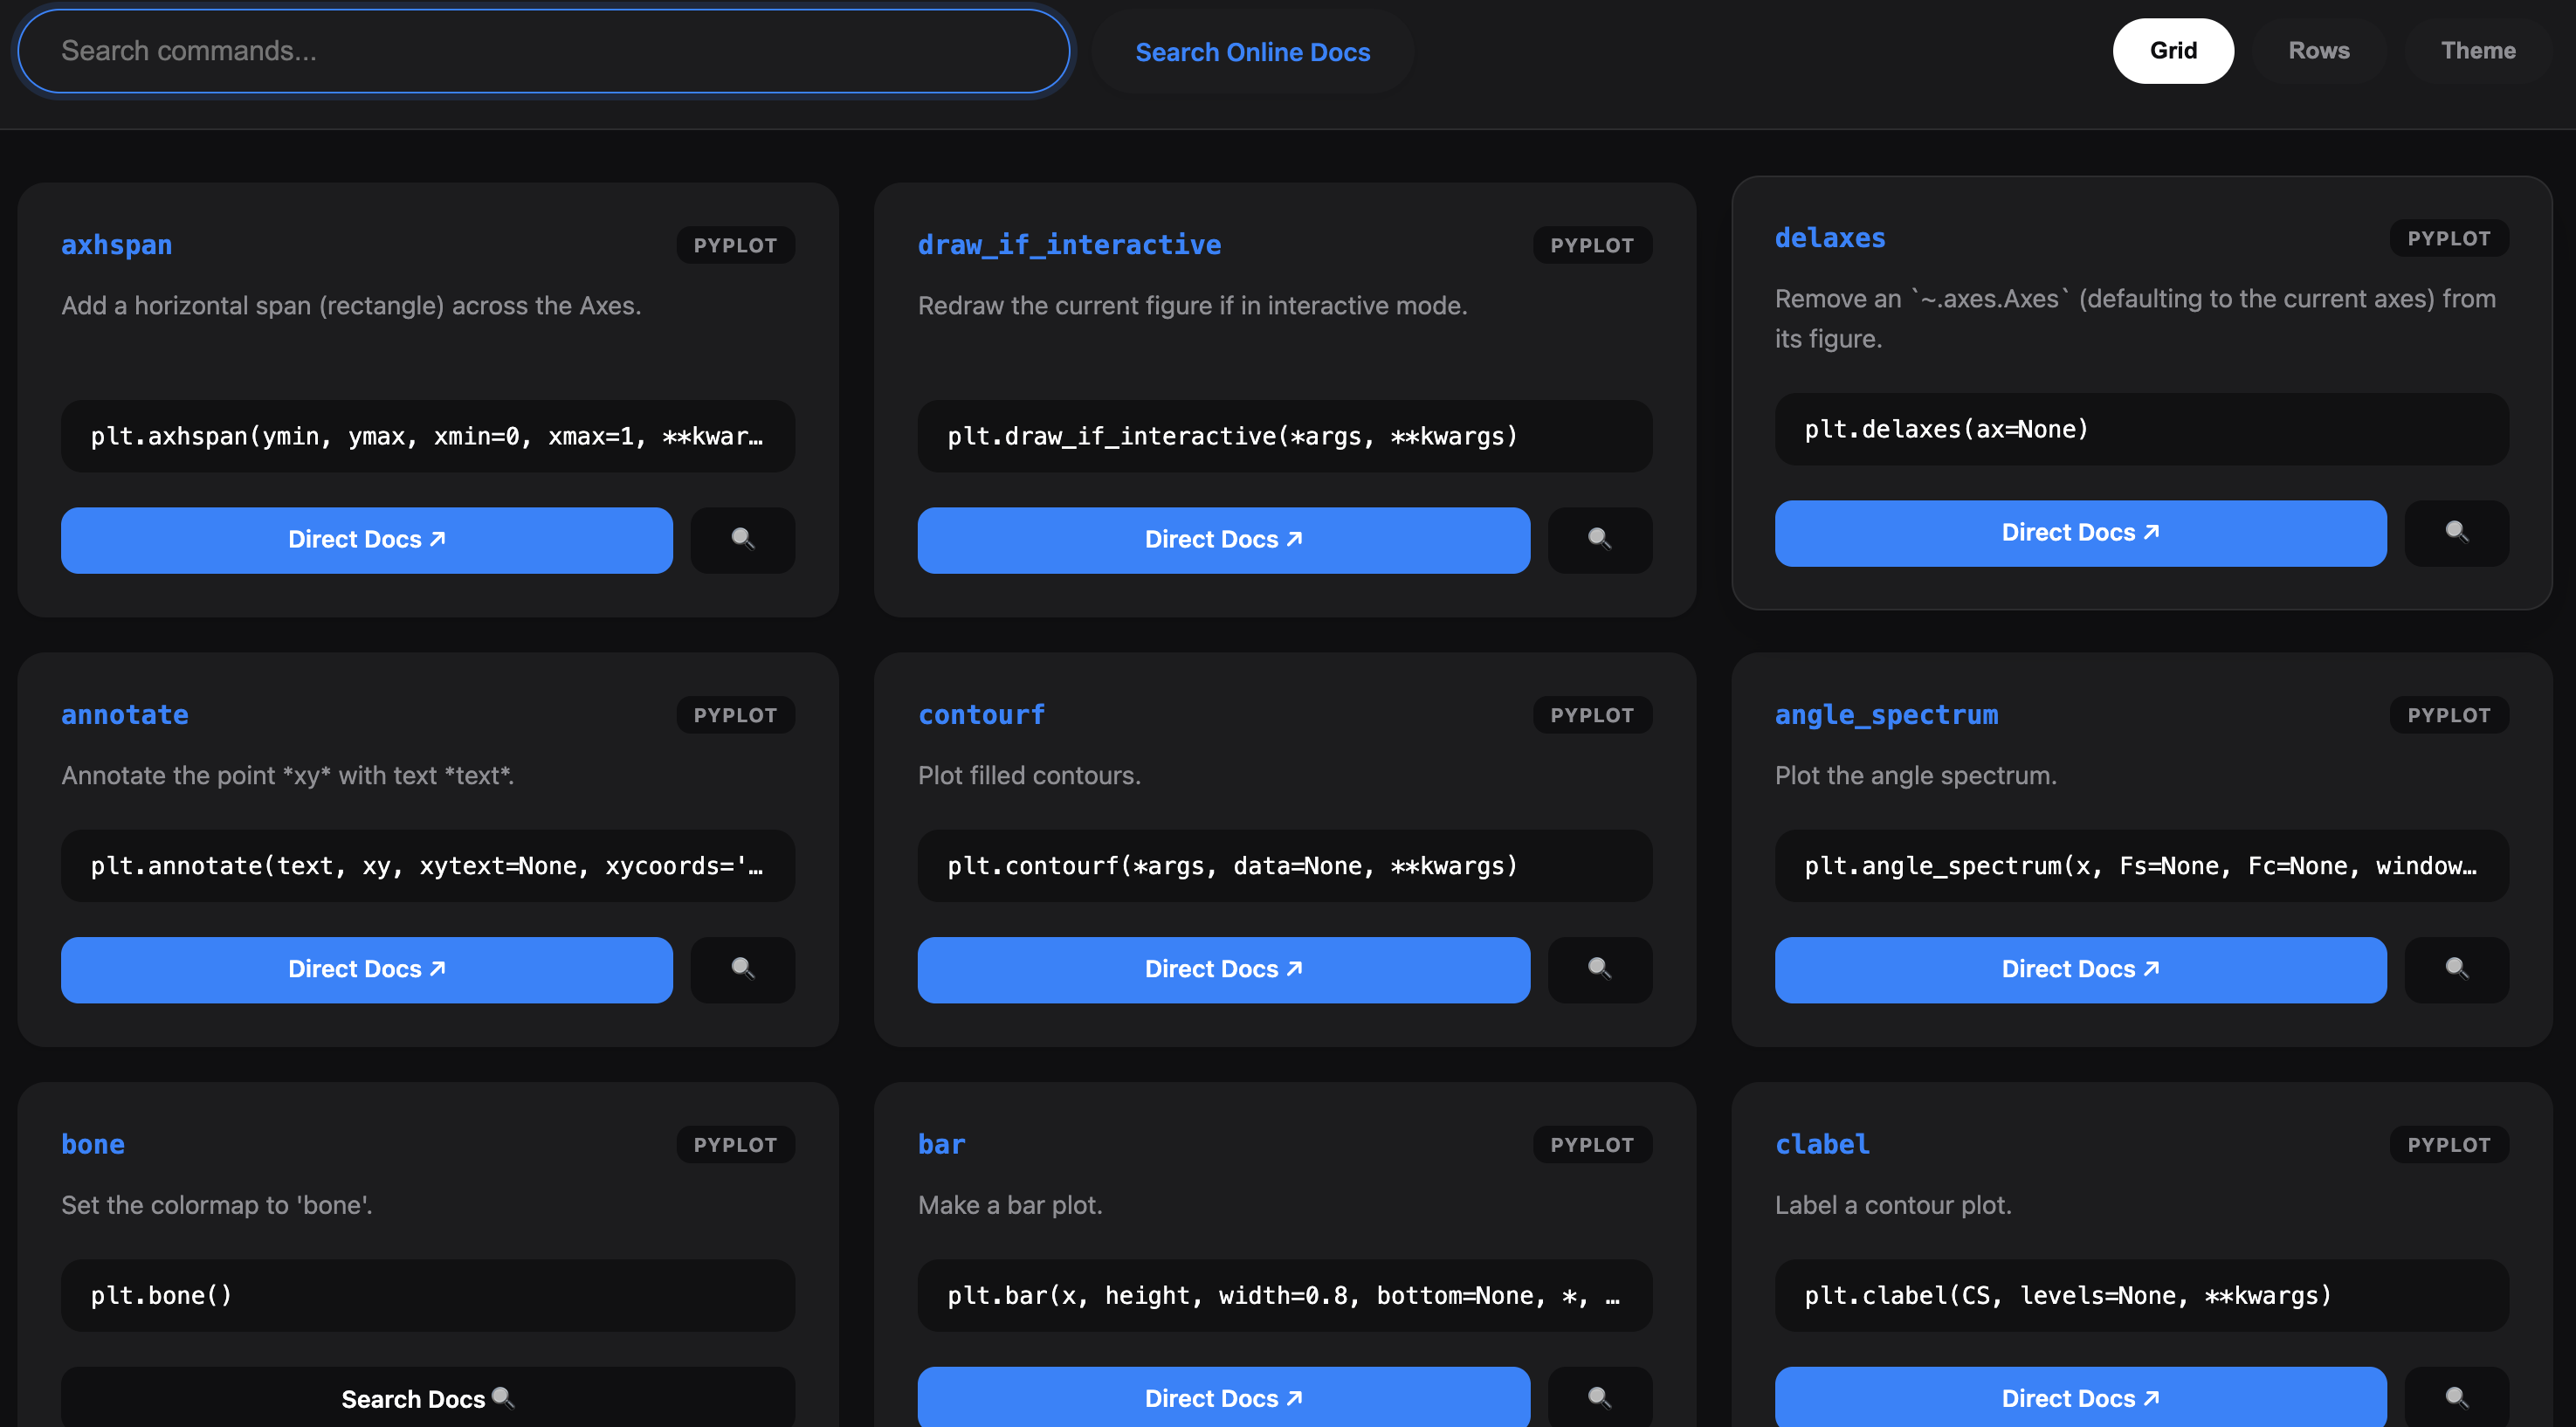
Task: Click the magnifier icon on contourf card
Action: click(x=1599, y=969)
